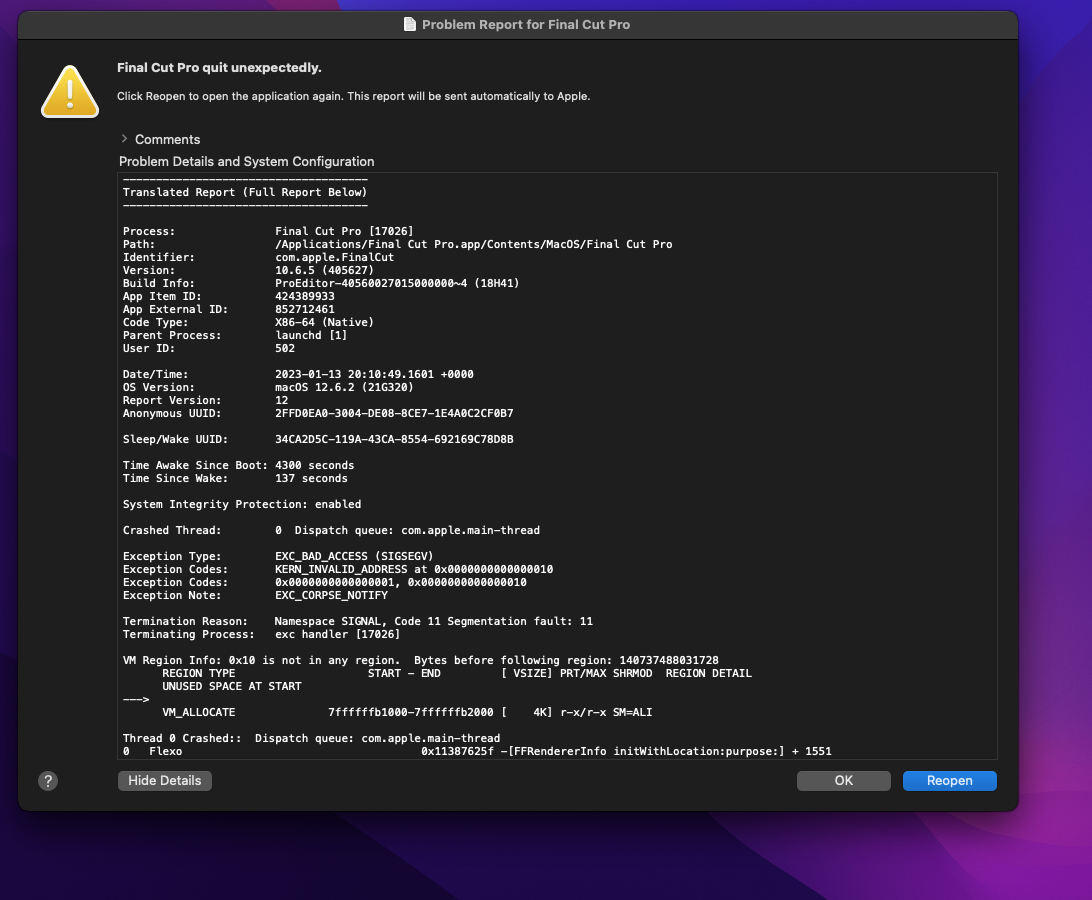This screenshot has width=1092, height=900.
Task: Click the Anonymous UUID value starting '2FFD0EA0'
Action: pyautogui.click(x=394, y=413)
